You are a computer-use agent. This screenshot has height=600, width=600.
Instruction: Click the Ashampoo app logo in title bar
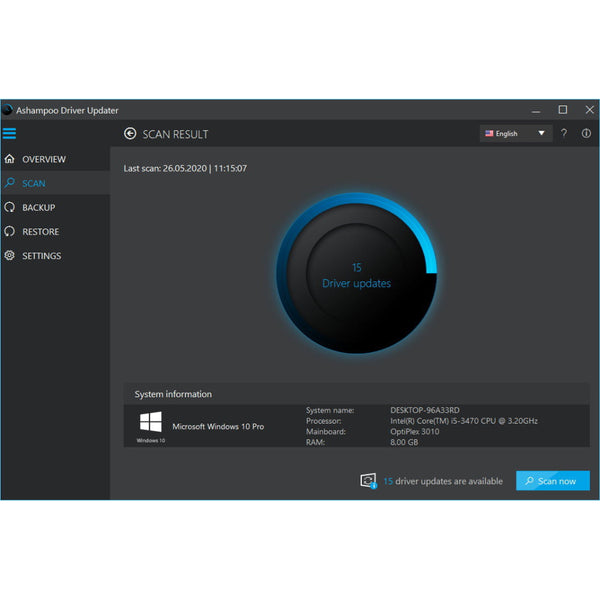(7, 110)
